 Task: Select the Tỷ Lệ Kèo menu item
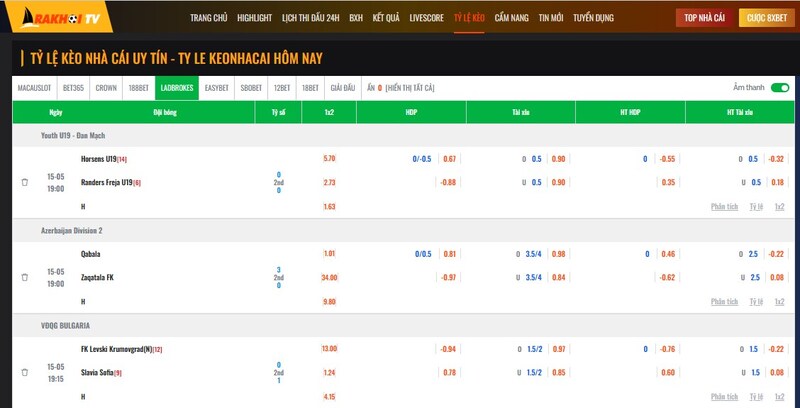click(x=469, y=18)
